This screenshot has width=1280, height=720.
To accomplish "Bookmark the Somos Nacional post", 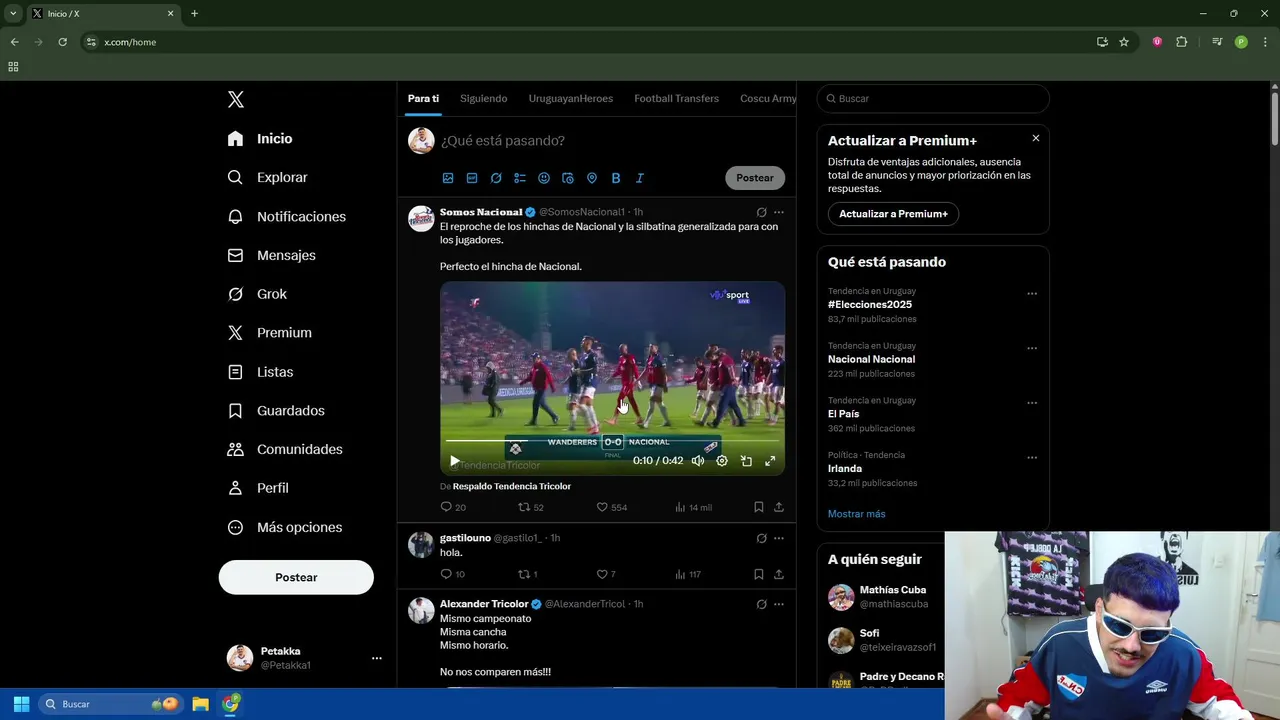I will 758,507.
